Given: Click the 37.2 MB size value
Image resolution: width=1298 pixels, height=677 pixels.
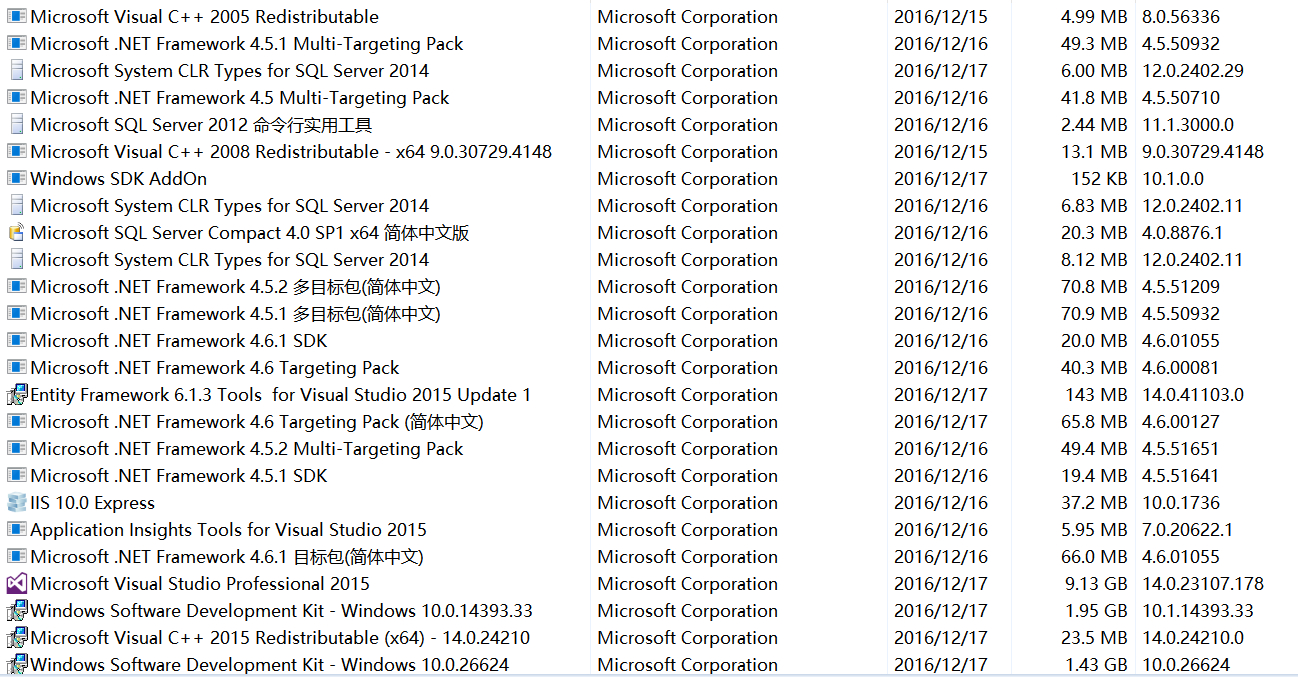Looking at the screenshot, I should (x=1094, y=503).
